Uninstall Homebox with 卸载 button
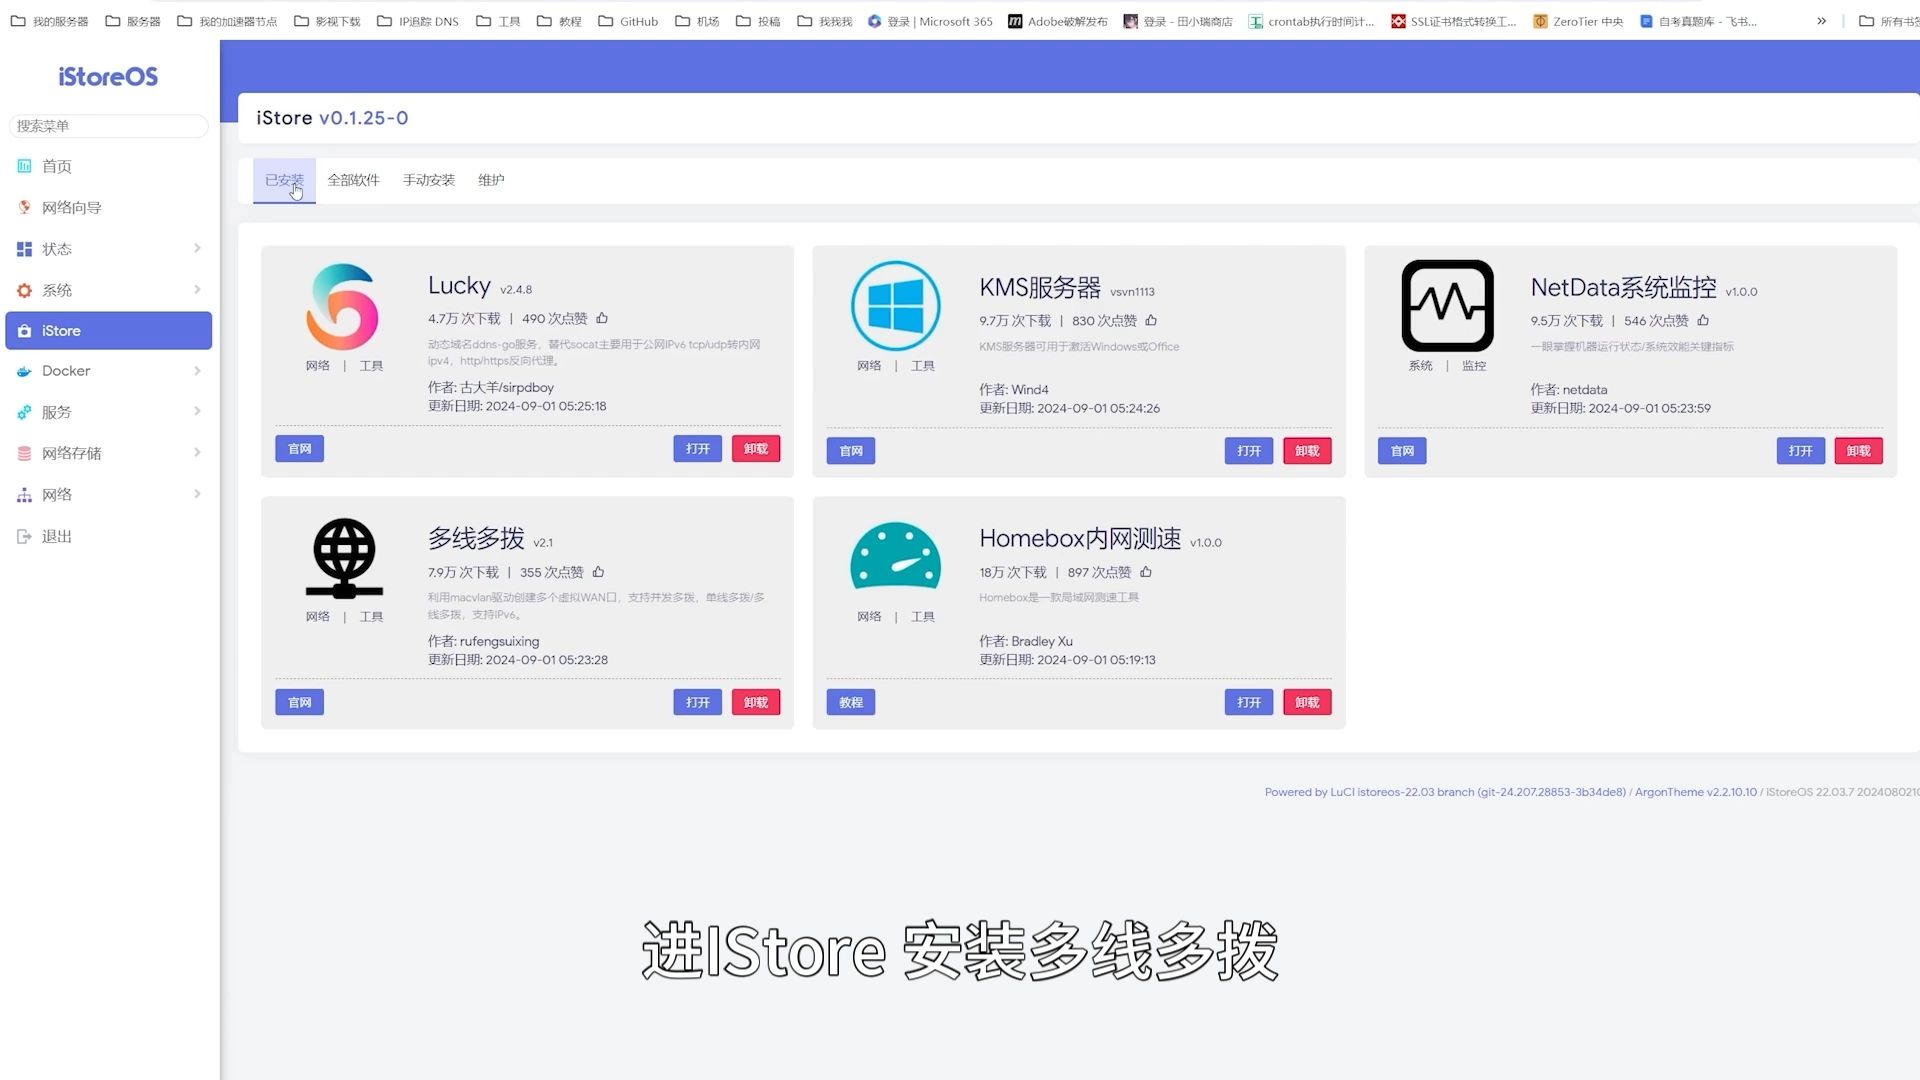Screen dimensions: 1920x1080 click(x=1307, y=703)
